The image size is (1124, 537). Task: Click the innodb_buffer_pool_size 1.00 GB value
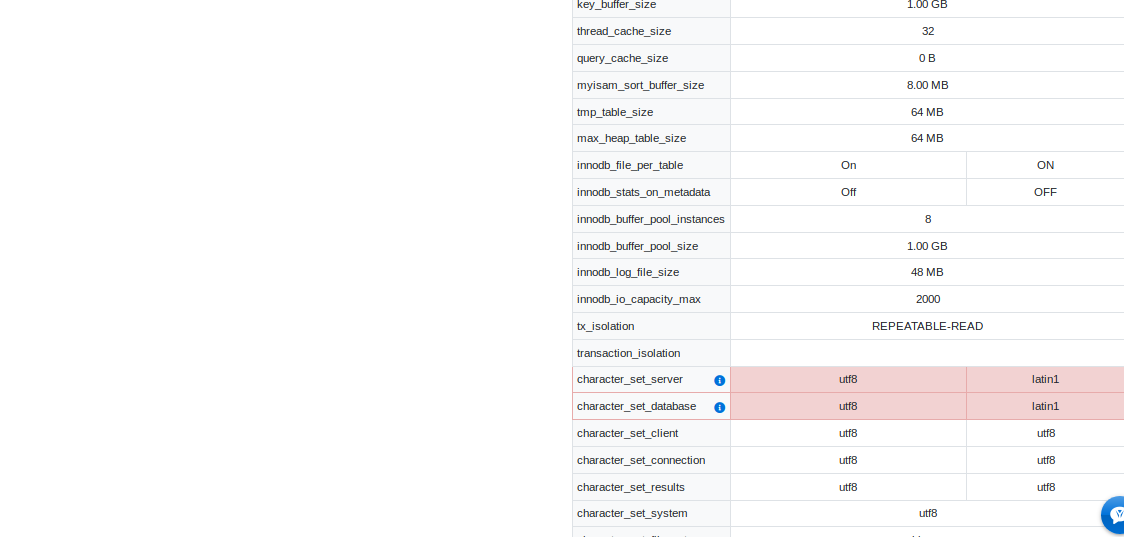coord(927,246)
